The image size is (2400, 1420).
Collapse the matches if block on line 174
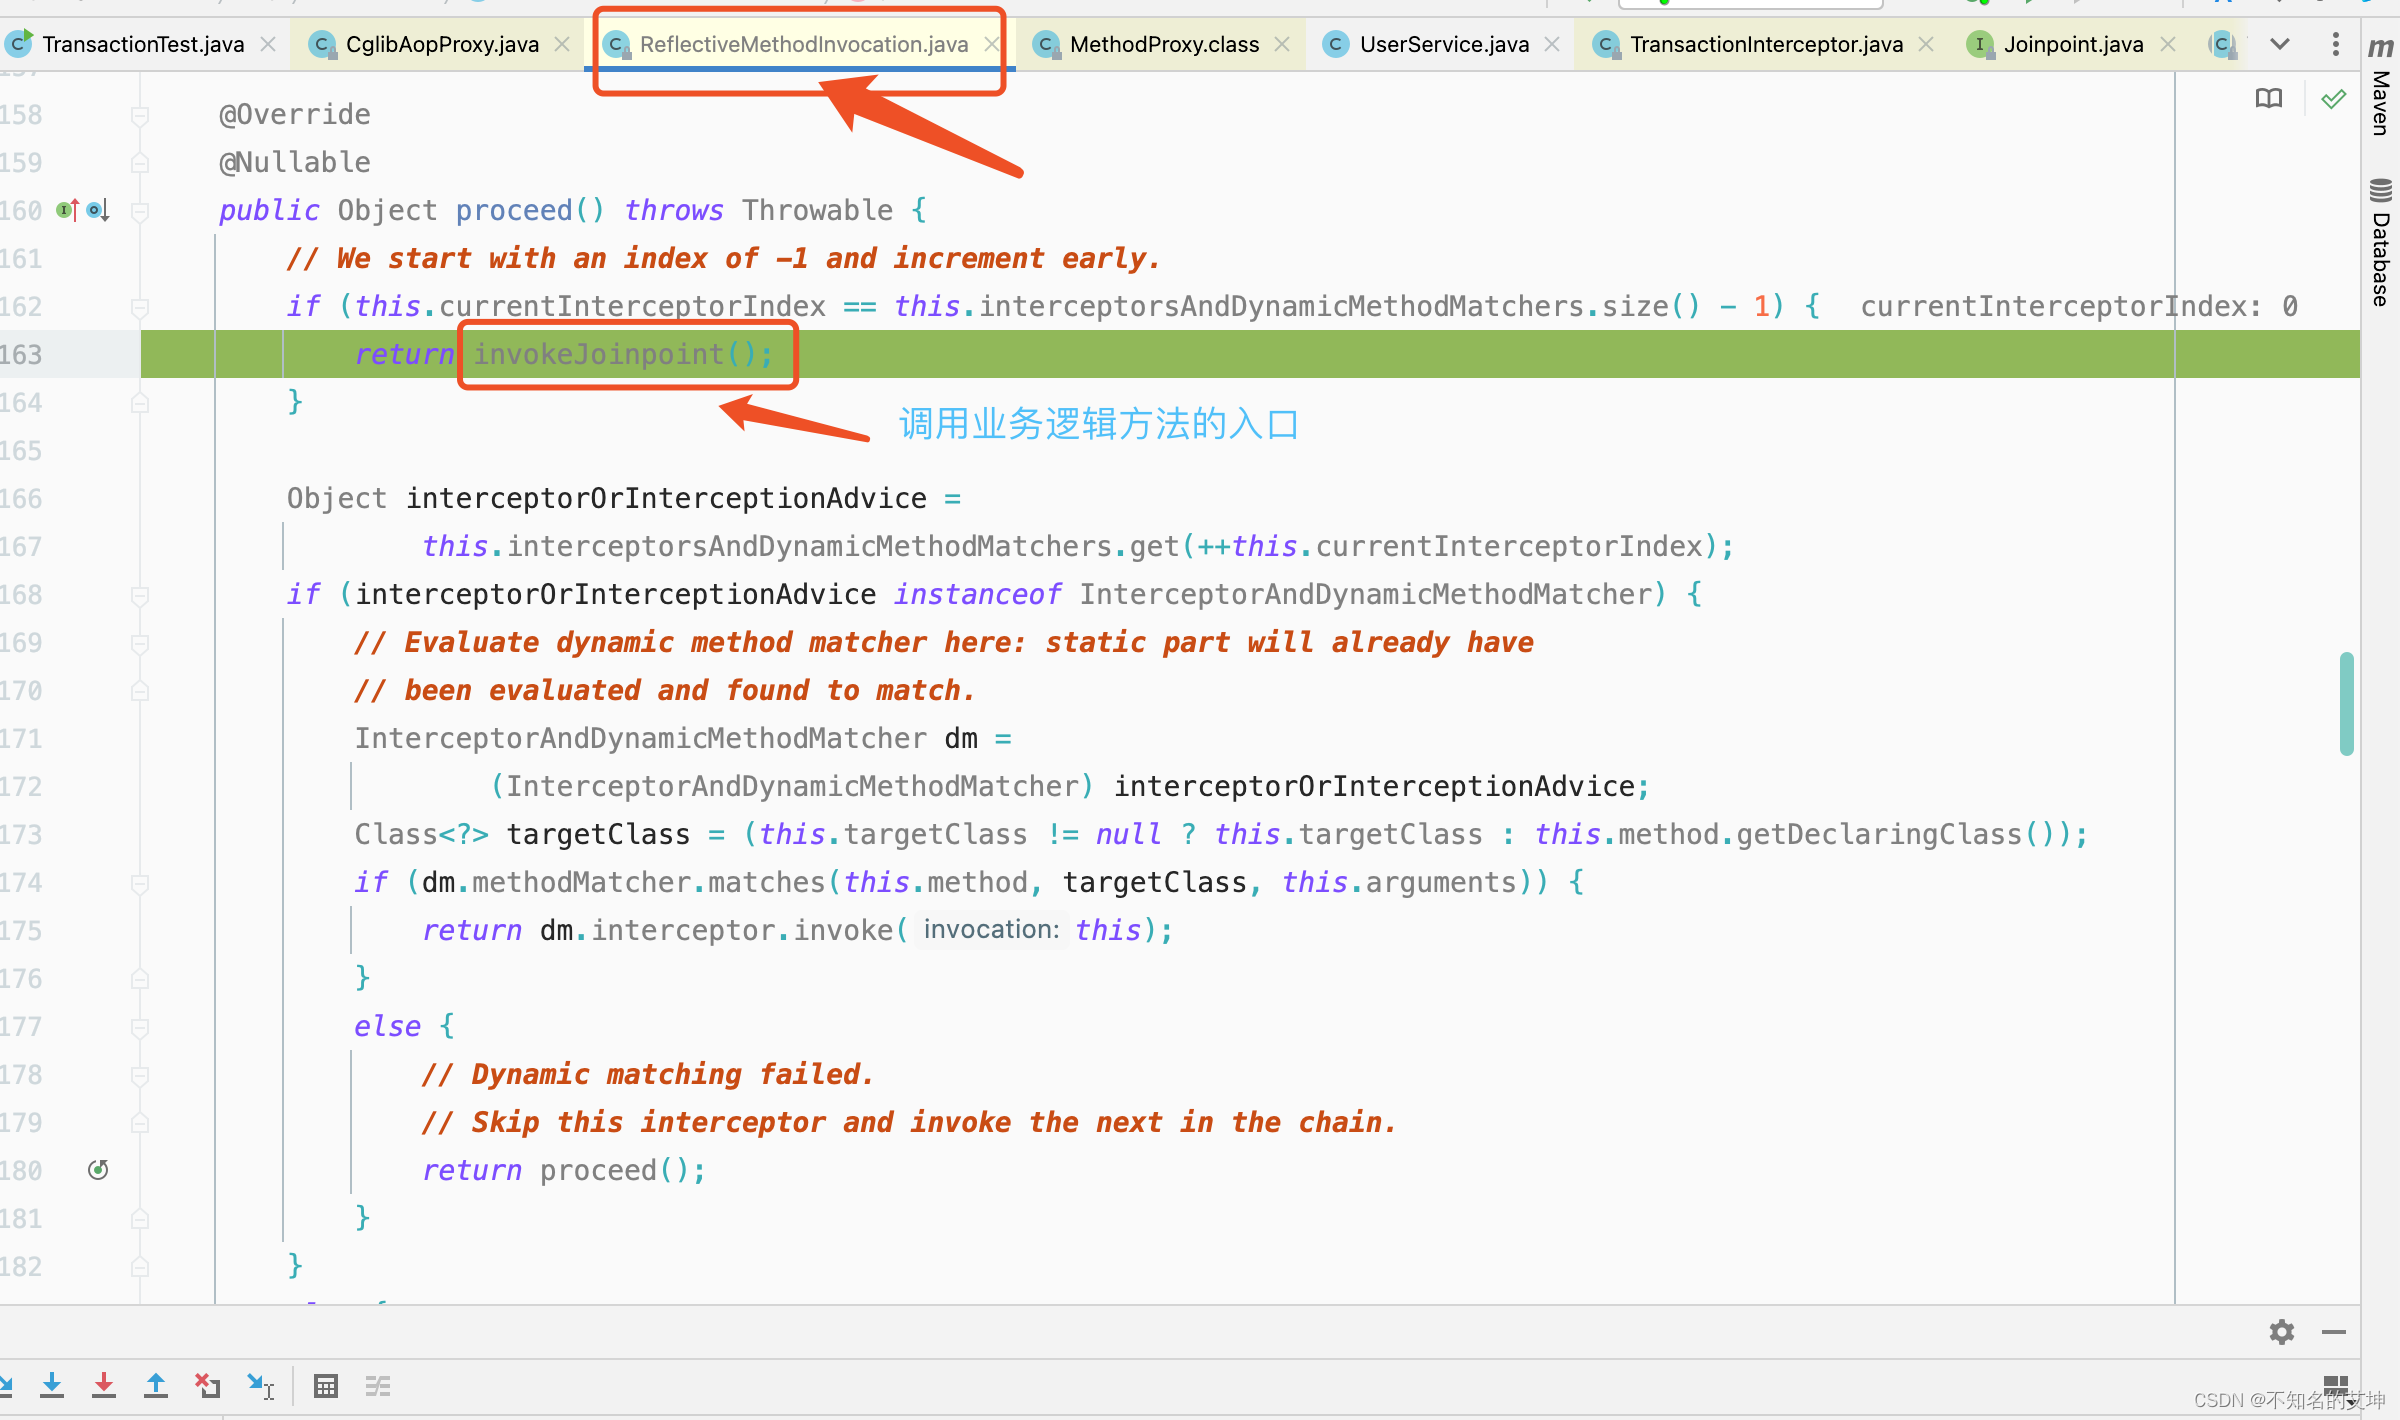pyautogui.click(x=140, y=883)
